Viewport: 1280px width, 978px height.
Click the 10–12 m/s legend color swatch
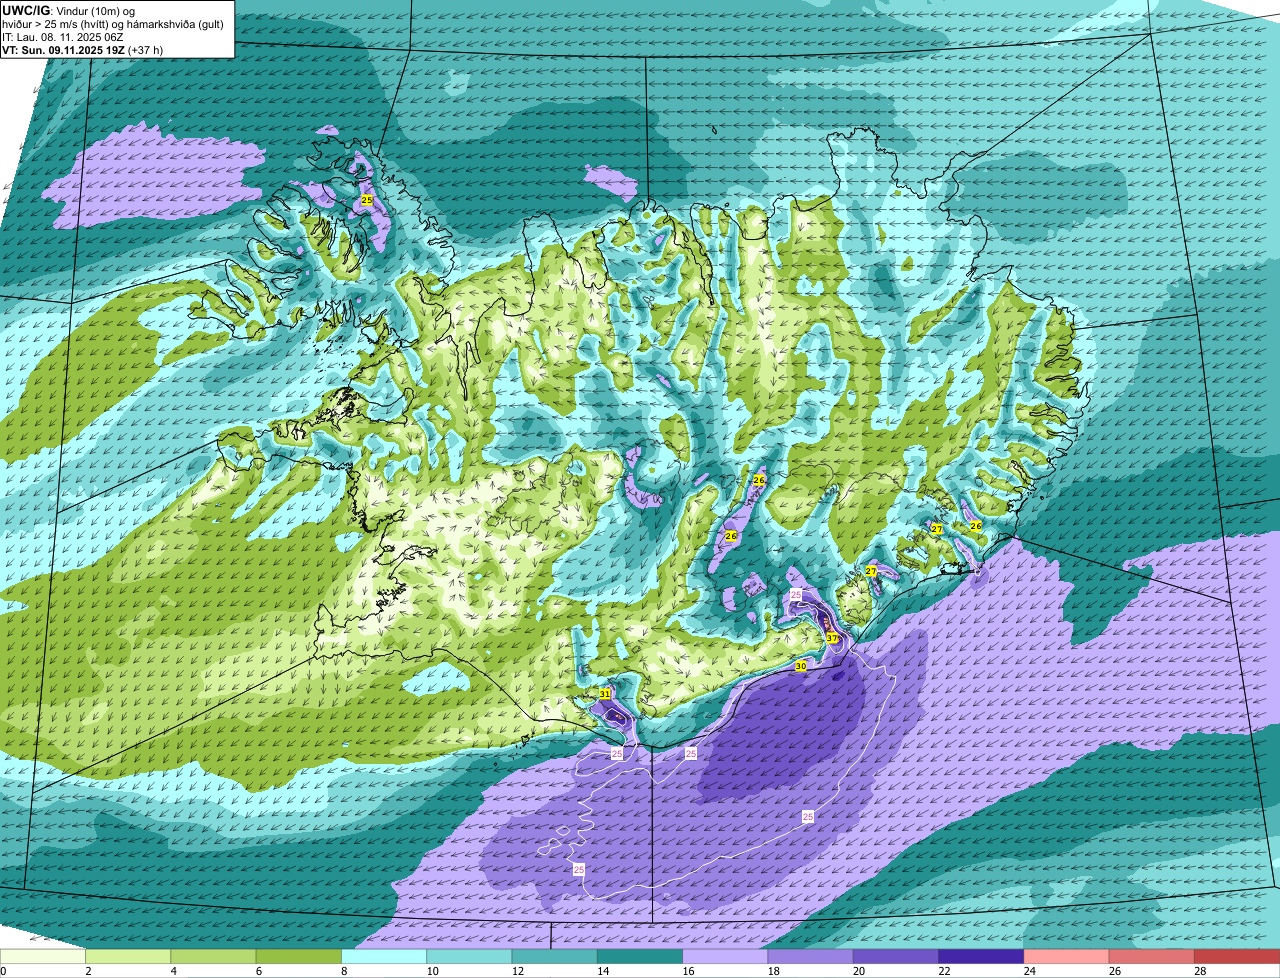469,956
